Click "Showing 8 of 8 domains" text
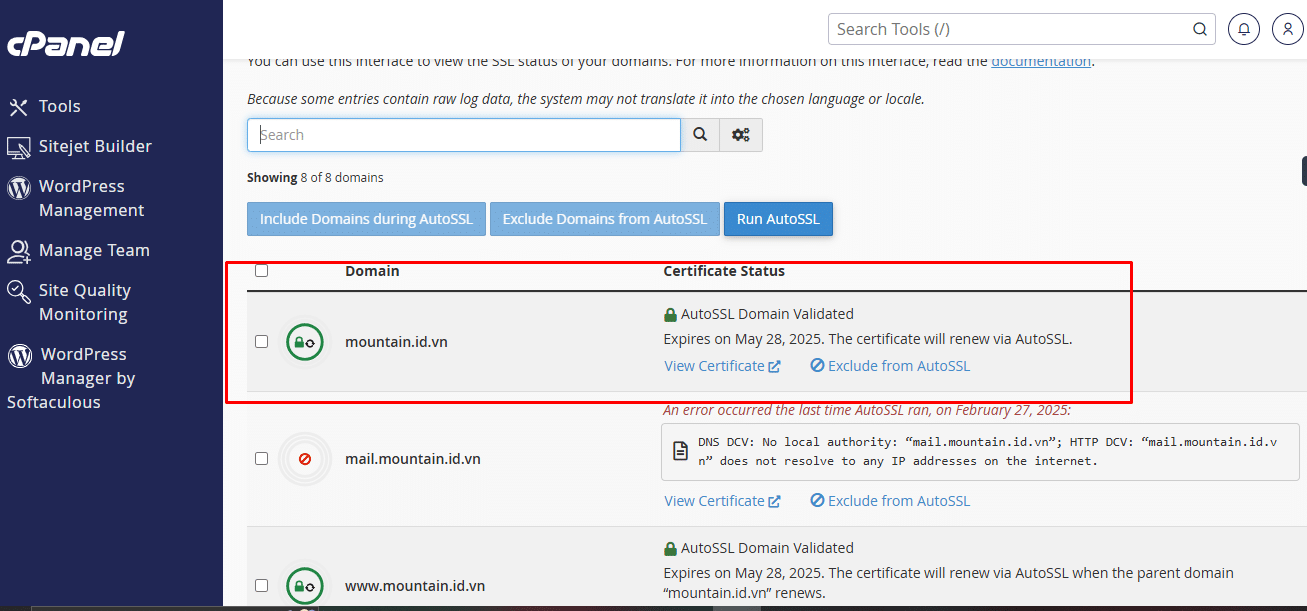Viewport: 1307px width, 611px height. 315,178
